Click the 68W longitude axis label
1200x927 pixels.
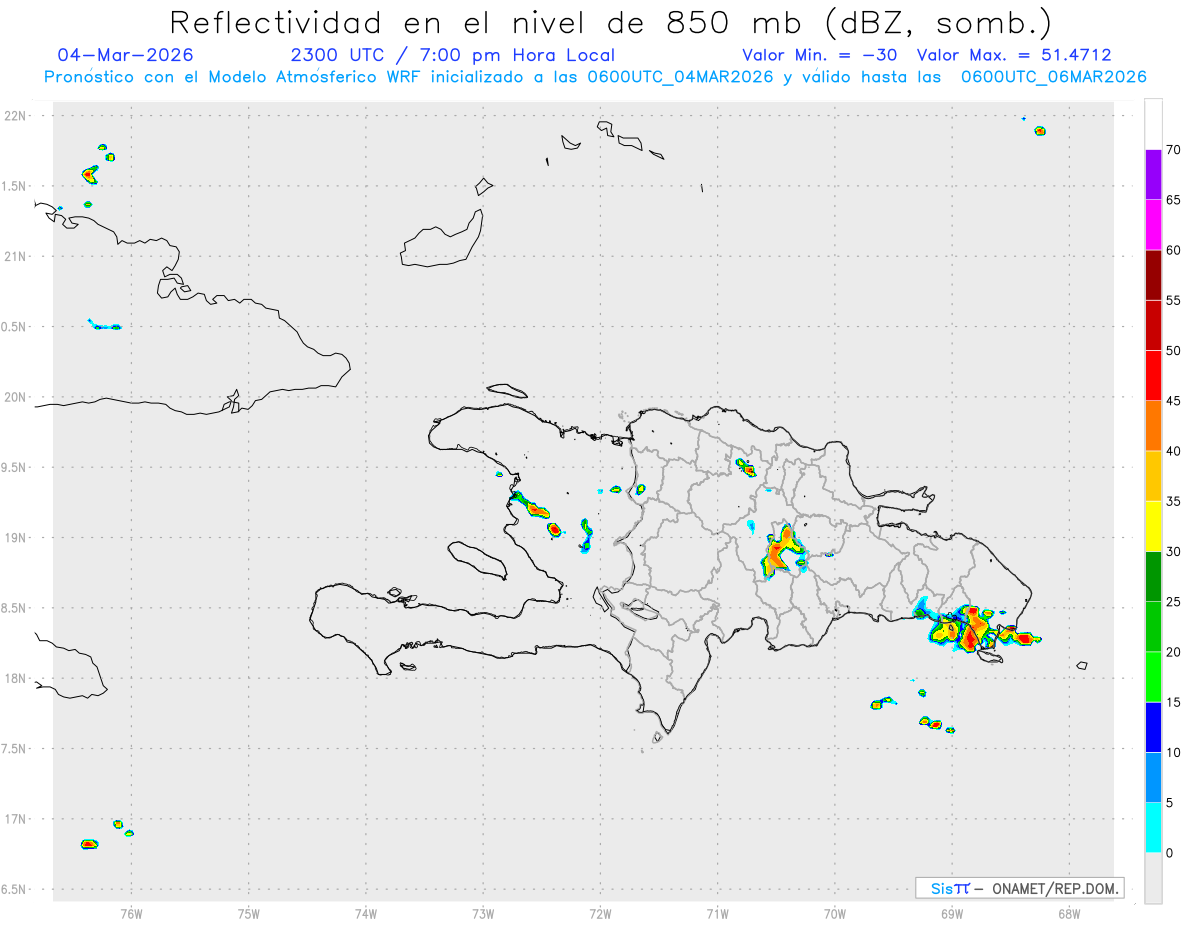[x=1068, y=912]
